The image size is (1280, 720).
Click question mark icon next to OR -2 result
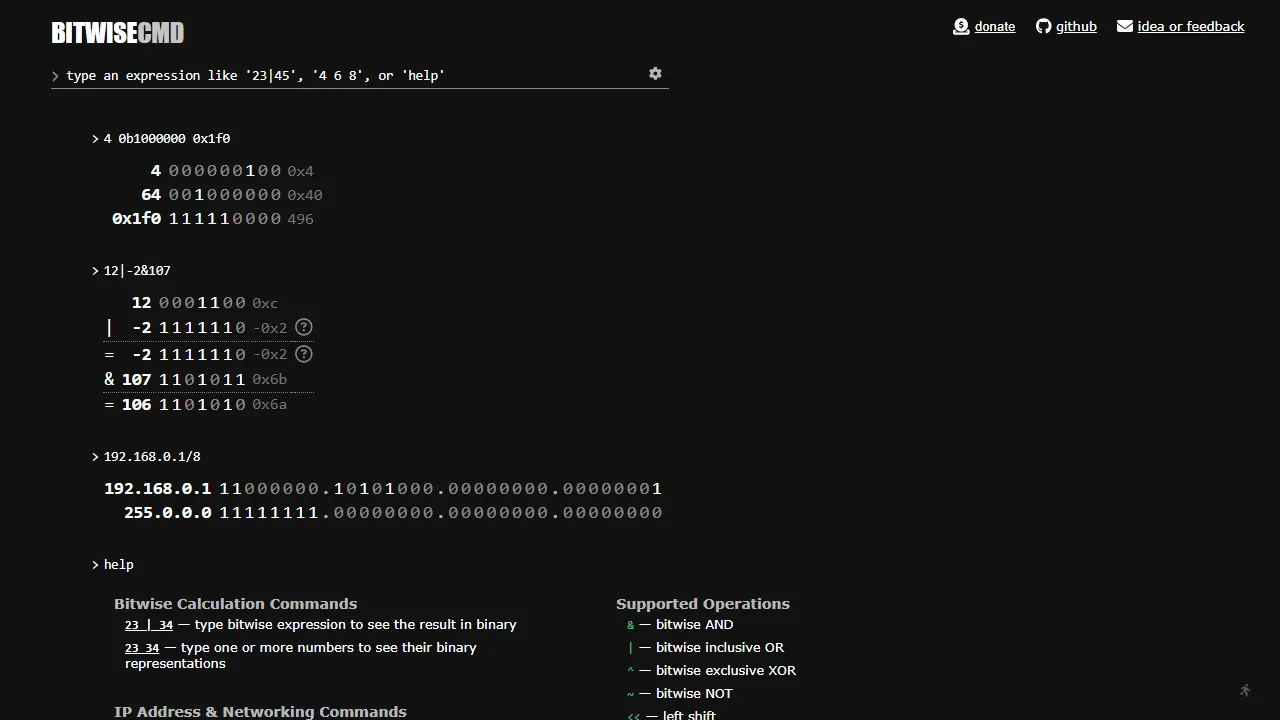(303, 327)
